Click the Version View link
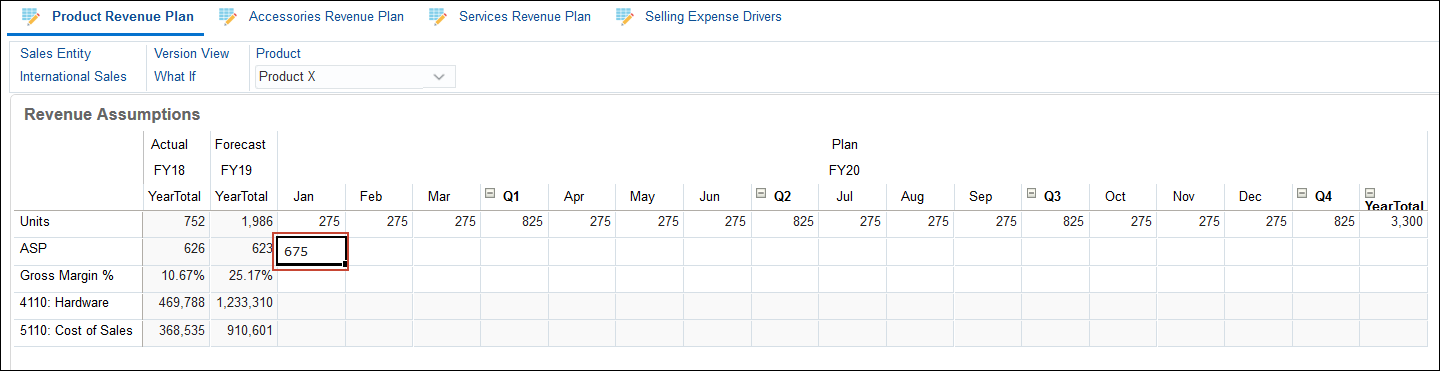1440x371 pixels. tap(191, 54)
